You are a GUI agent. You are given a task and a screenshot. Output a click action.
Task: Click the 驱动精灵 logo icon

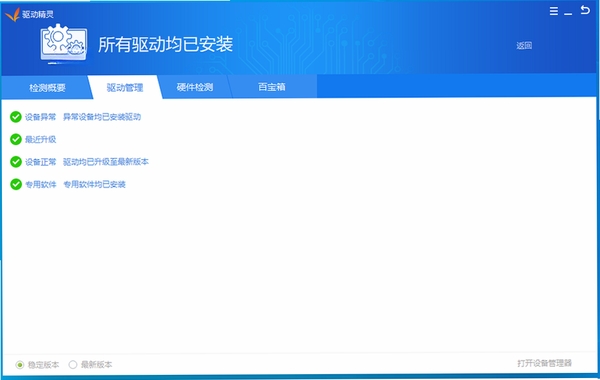pos(13,15)
